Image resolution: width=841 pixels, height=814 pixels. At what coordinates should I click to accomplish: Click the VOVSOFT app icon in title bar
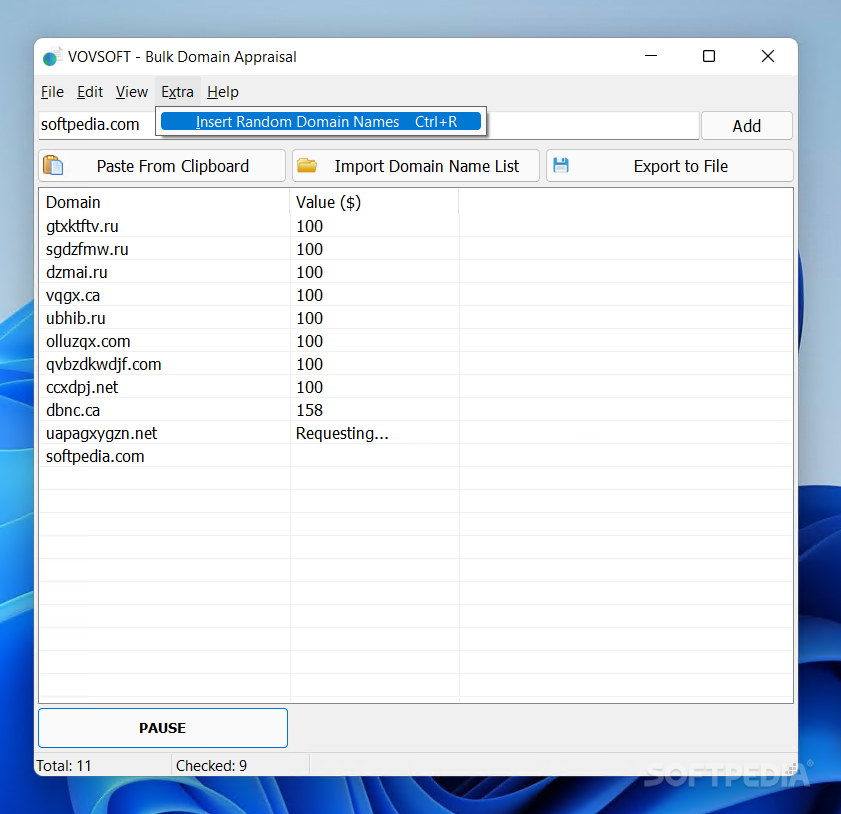(51, 57)
